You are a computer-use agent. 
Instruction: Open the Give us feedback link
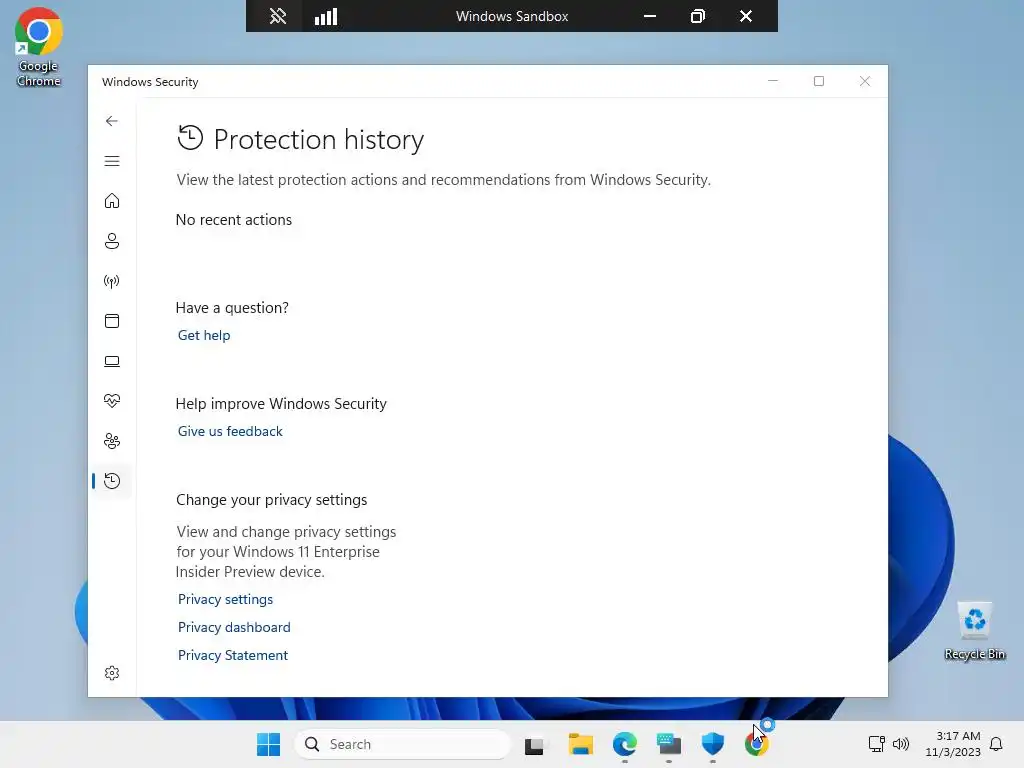click(230, 431)
